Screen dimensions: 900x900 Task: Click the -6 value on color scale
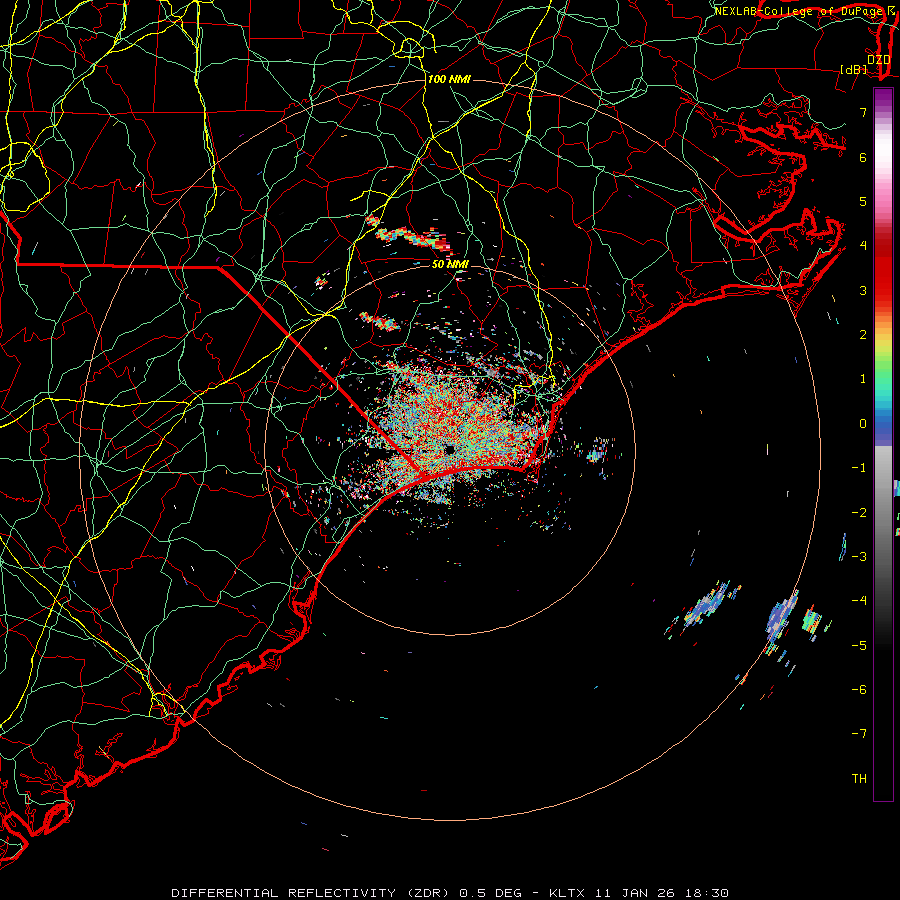click(859, 690)
